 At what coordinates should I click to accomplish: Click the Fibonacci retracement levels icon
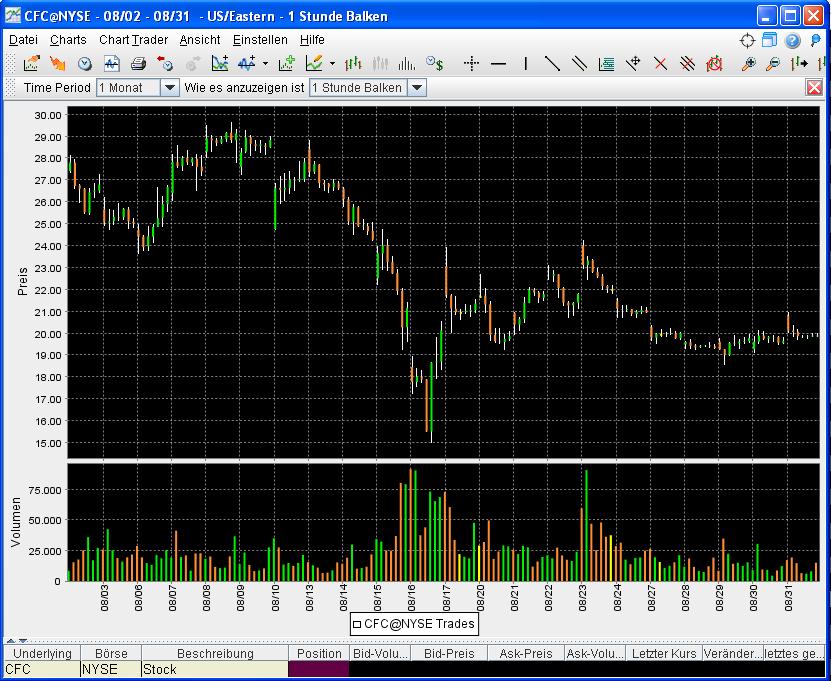(x=606, y=64)
